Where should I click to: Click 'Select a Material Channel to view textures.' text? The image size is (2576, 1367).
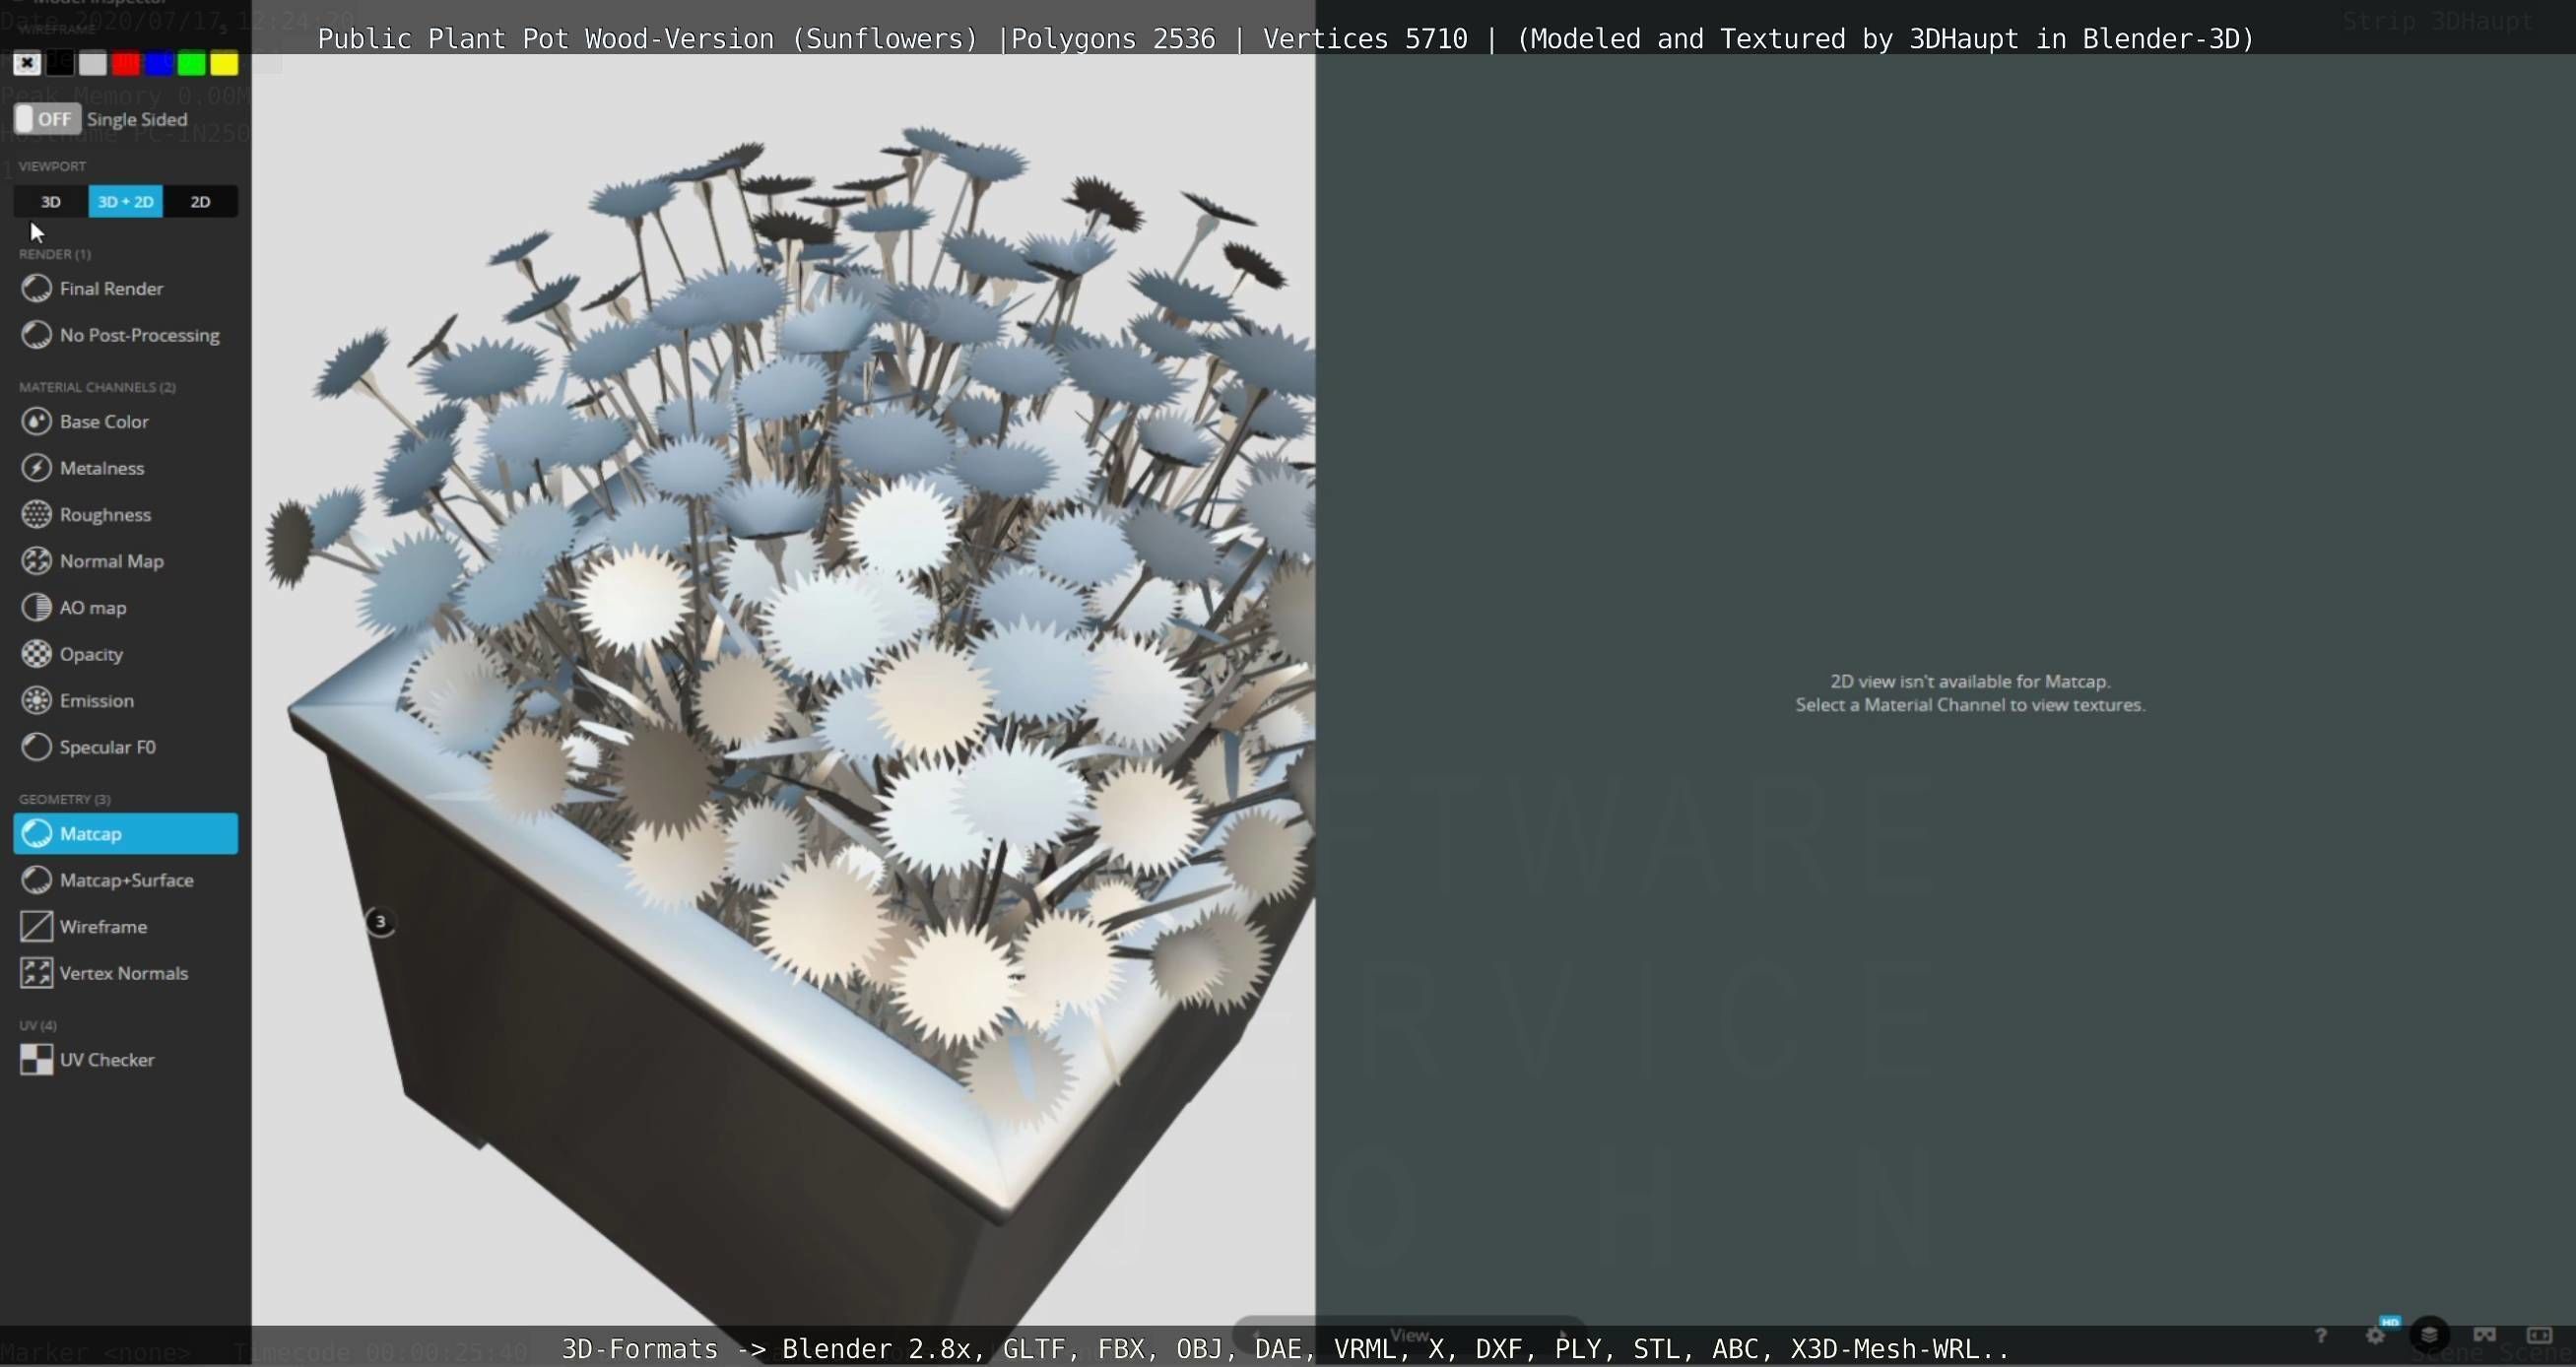point(1970,705)
